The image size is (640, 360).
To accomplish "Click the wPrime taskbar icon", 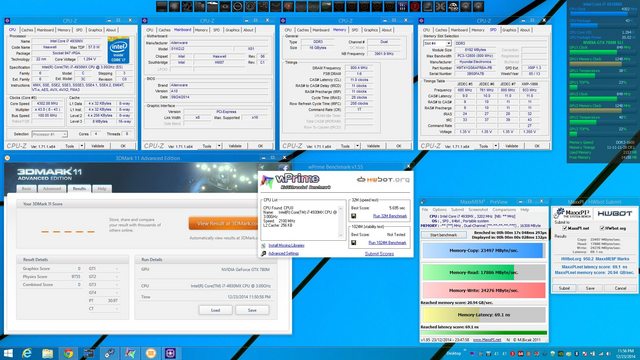I will [130, 353].
